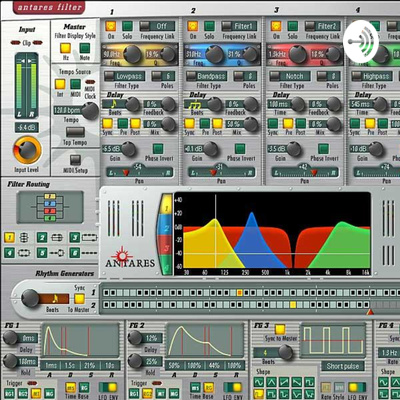Select RG Time Base in FG 2
400x400 pixels.
[x=209, y=388]
